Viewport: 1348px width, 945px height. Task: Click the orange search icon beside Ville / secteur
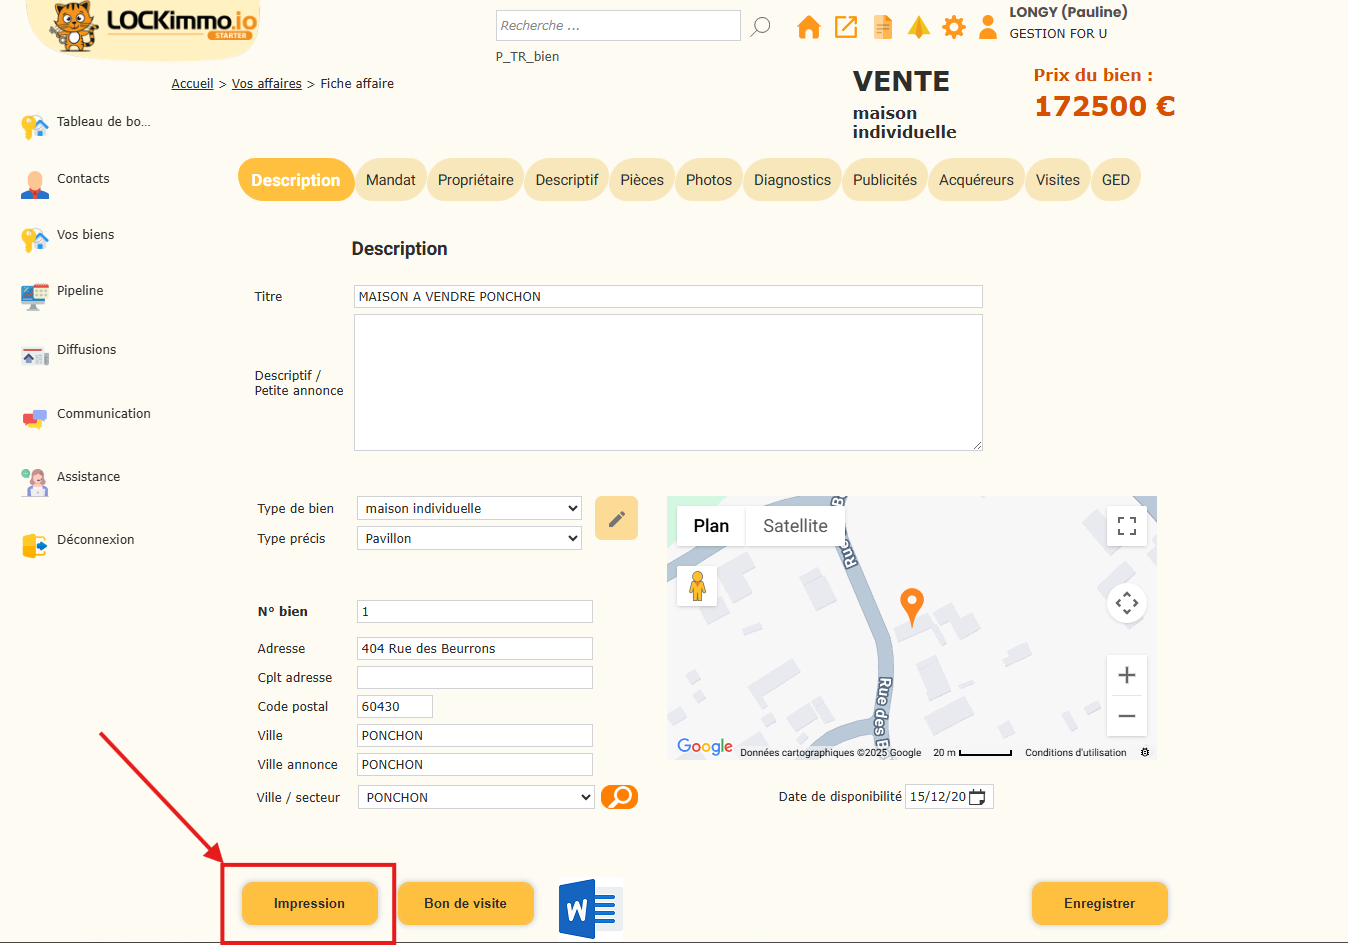click(x=619, y=797)
